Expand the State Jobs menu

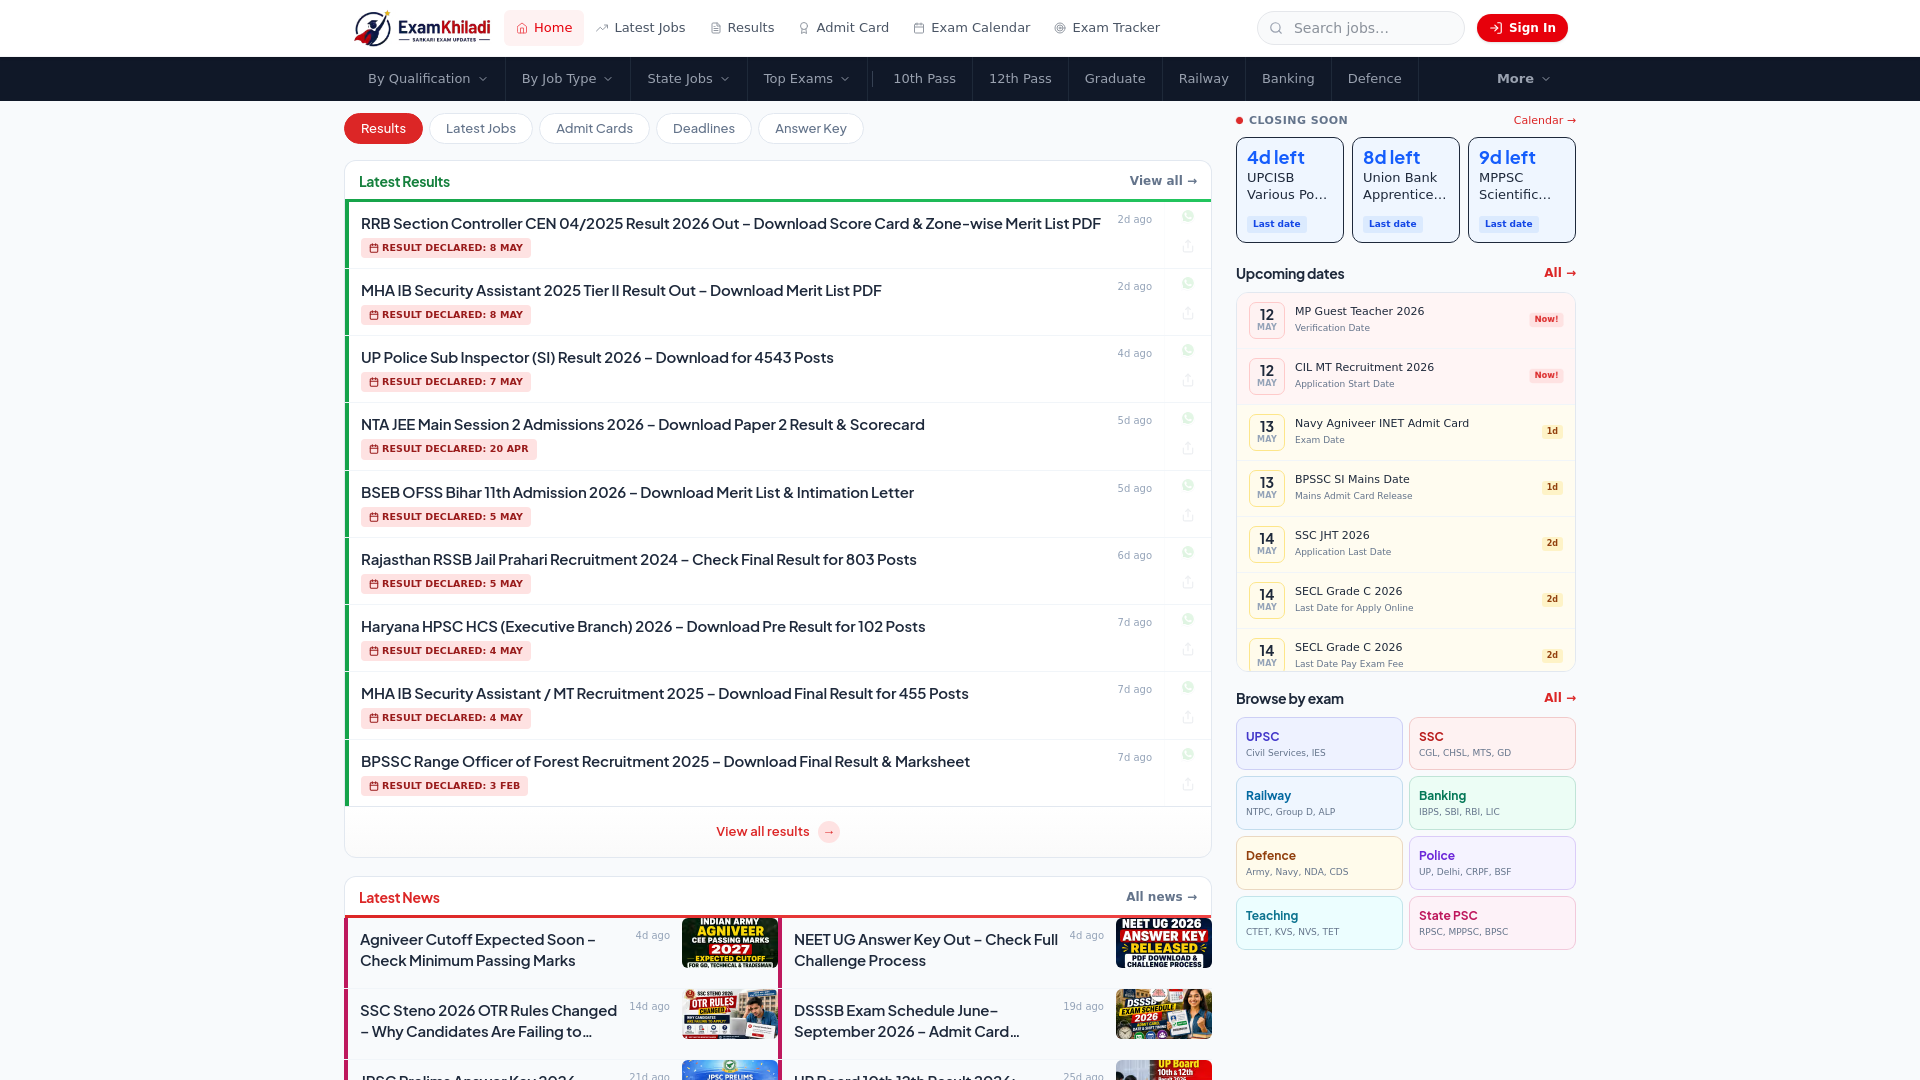pos(688,79)
